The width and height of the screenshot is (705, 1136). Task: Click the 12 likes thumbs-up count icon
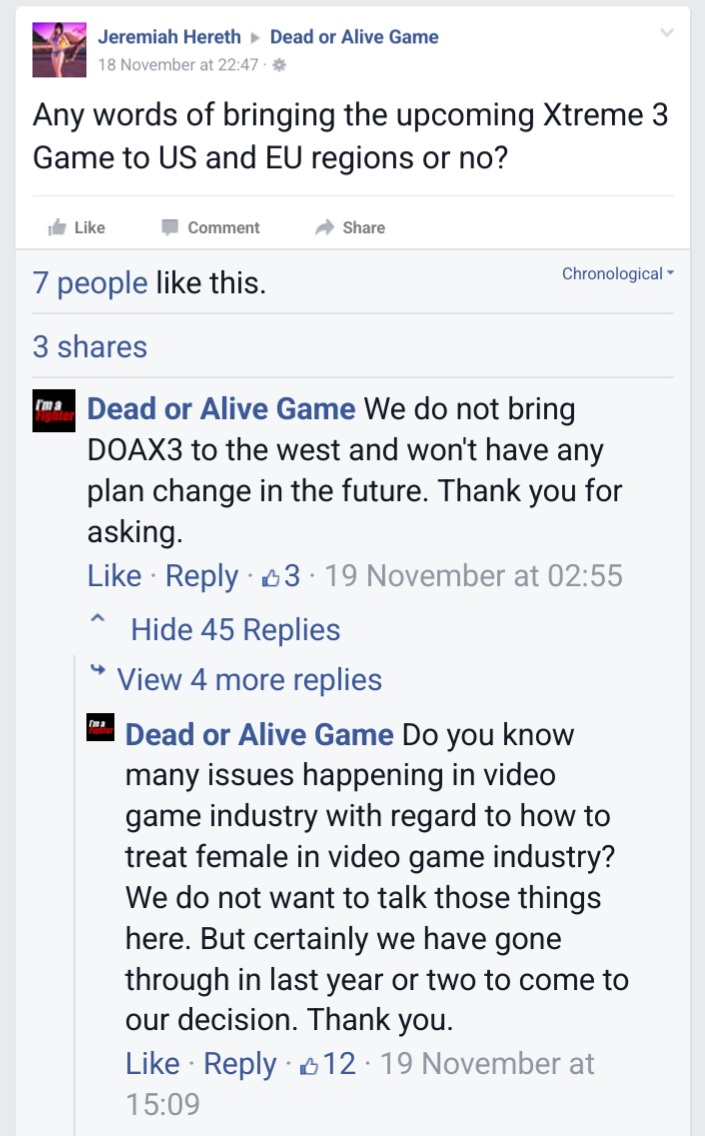click(x=309, y=1065)
